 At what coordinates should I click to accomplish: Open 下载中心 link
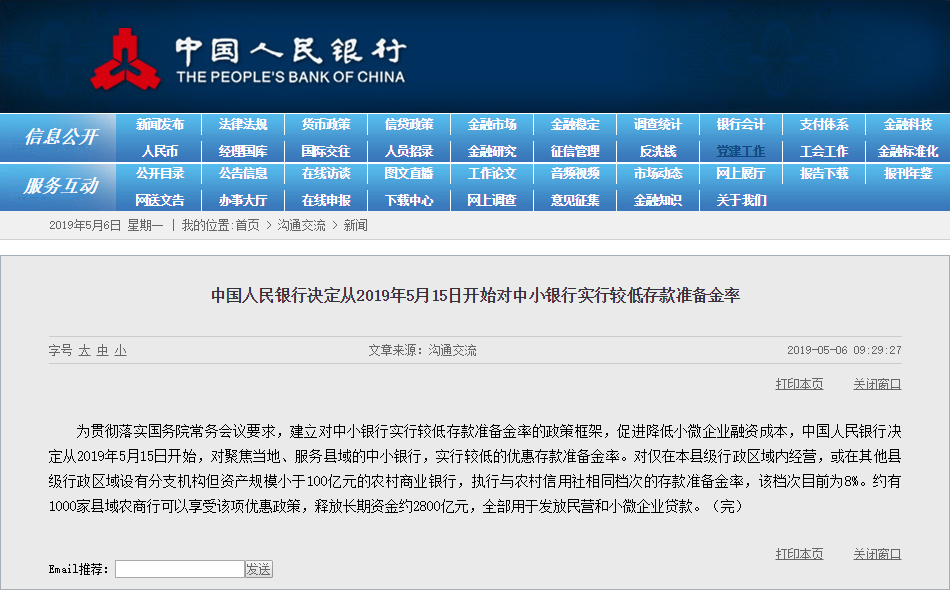(x=409, y=200)
